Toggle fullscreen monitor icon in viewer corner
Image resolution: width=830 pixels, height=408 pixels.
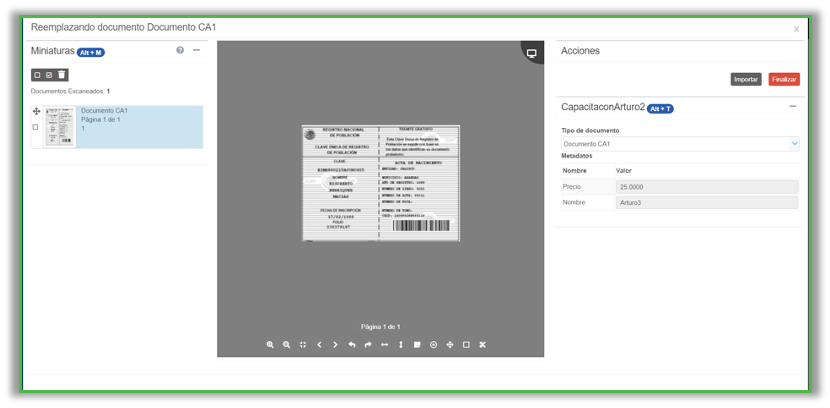click(532, 53)
